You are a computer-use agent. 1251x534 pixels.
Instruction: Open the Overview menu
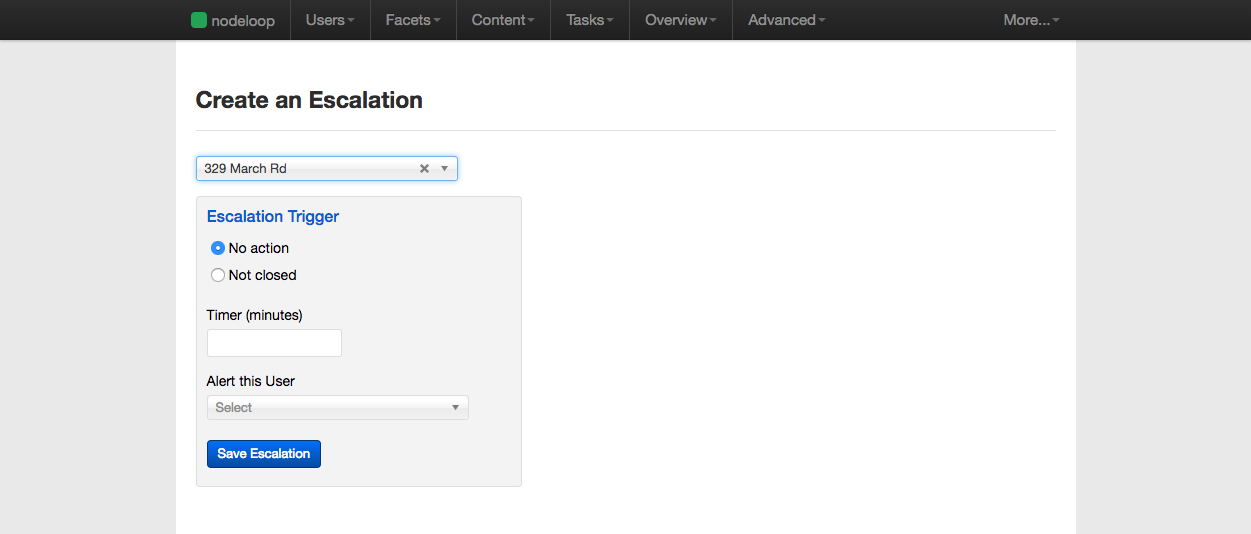(681, 20)
